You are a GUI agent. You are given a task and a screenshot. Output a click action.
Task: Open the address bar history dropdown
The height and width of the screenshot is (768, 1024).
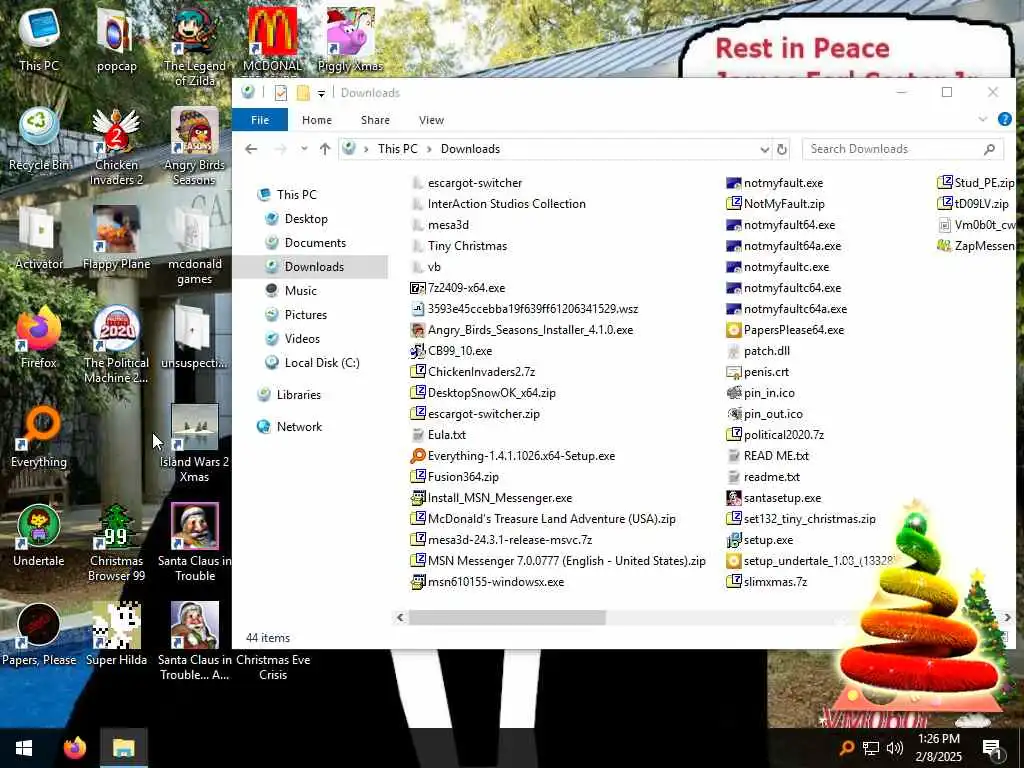pyautogui.click(x=765, y=150)
